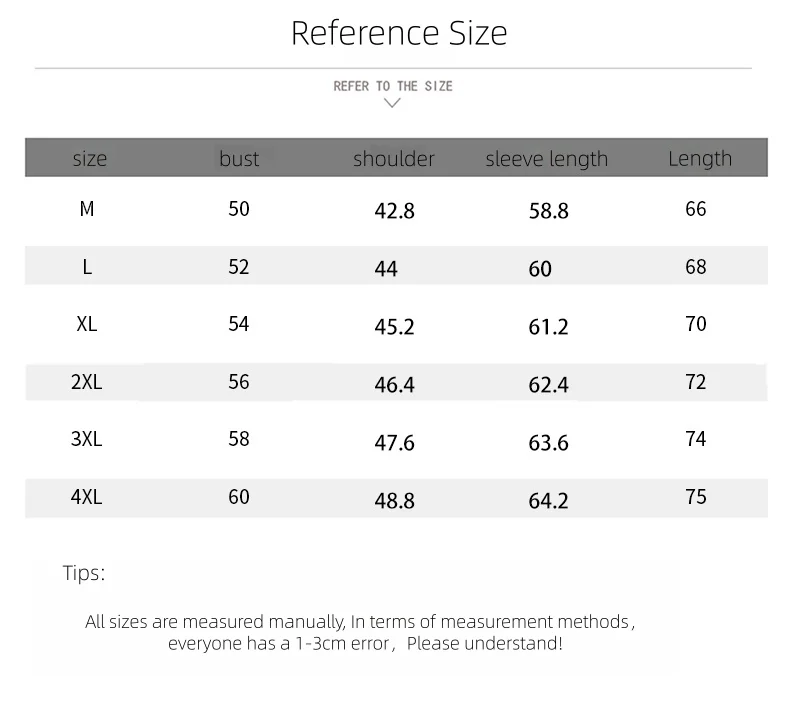Click the XL size row label

[x=87, y=323]
